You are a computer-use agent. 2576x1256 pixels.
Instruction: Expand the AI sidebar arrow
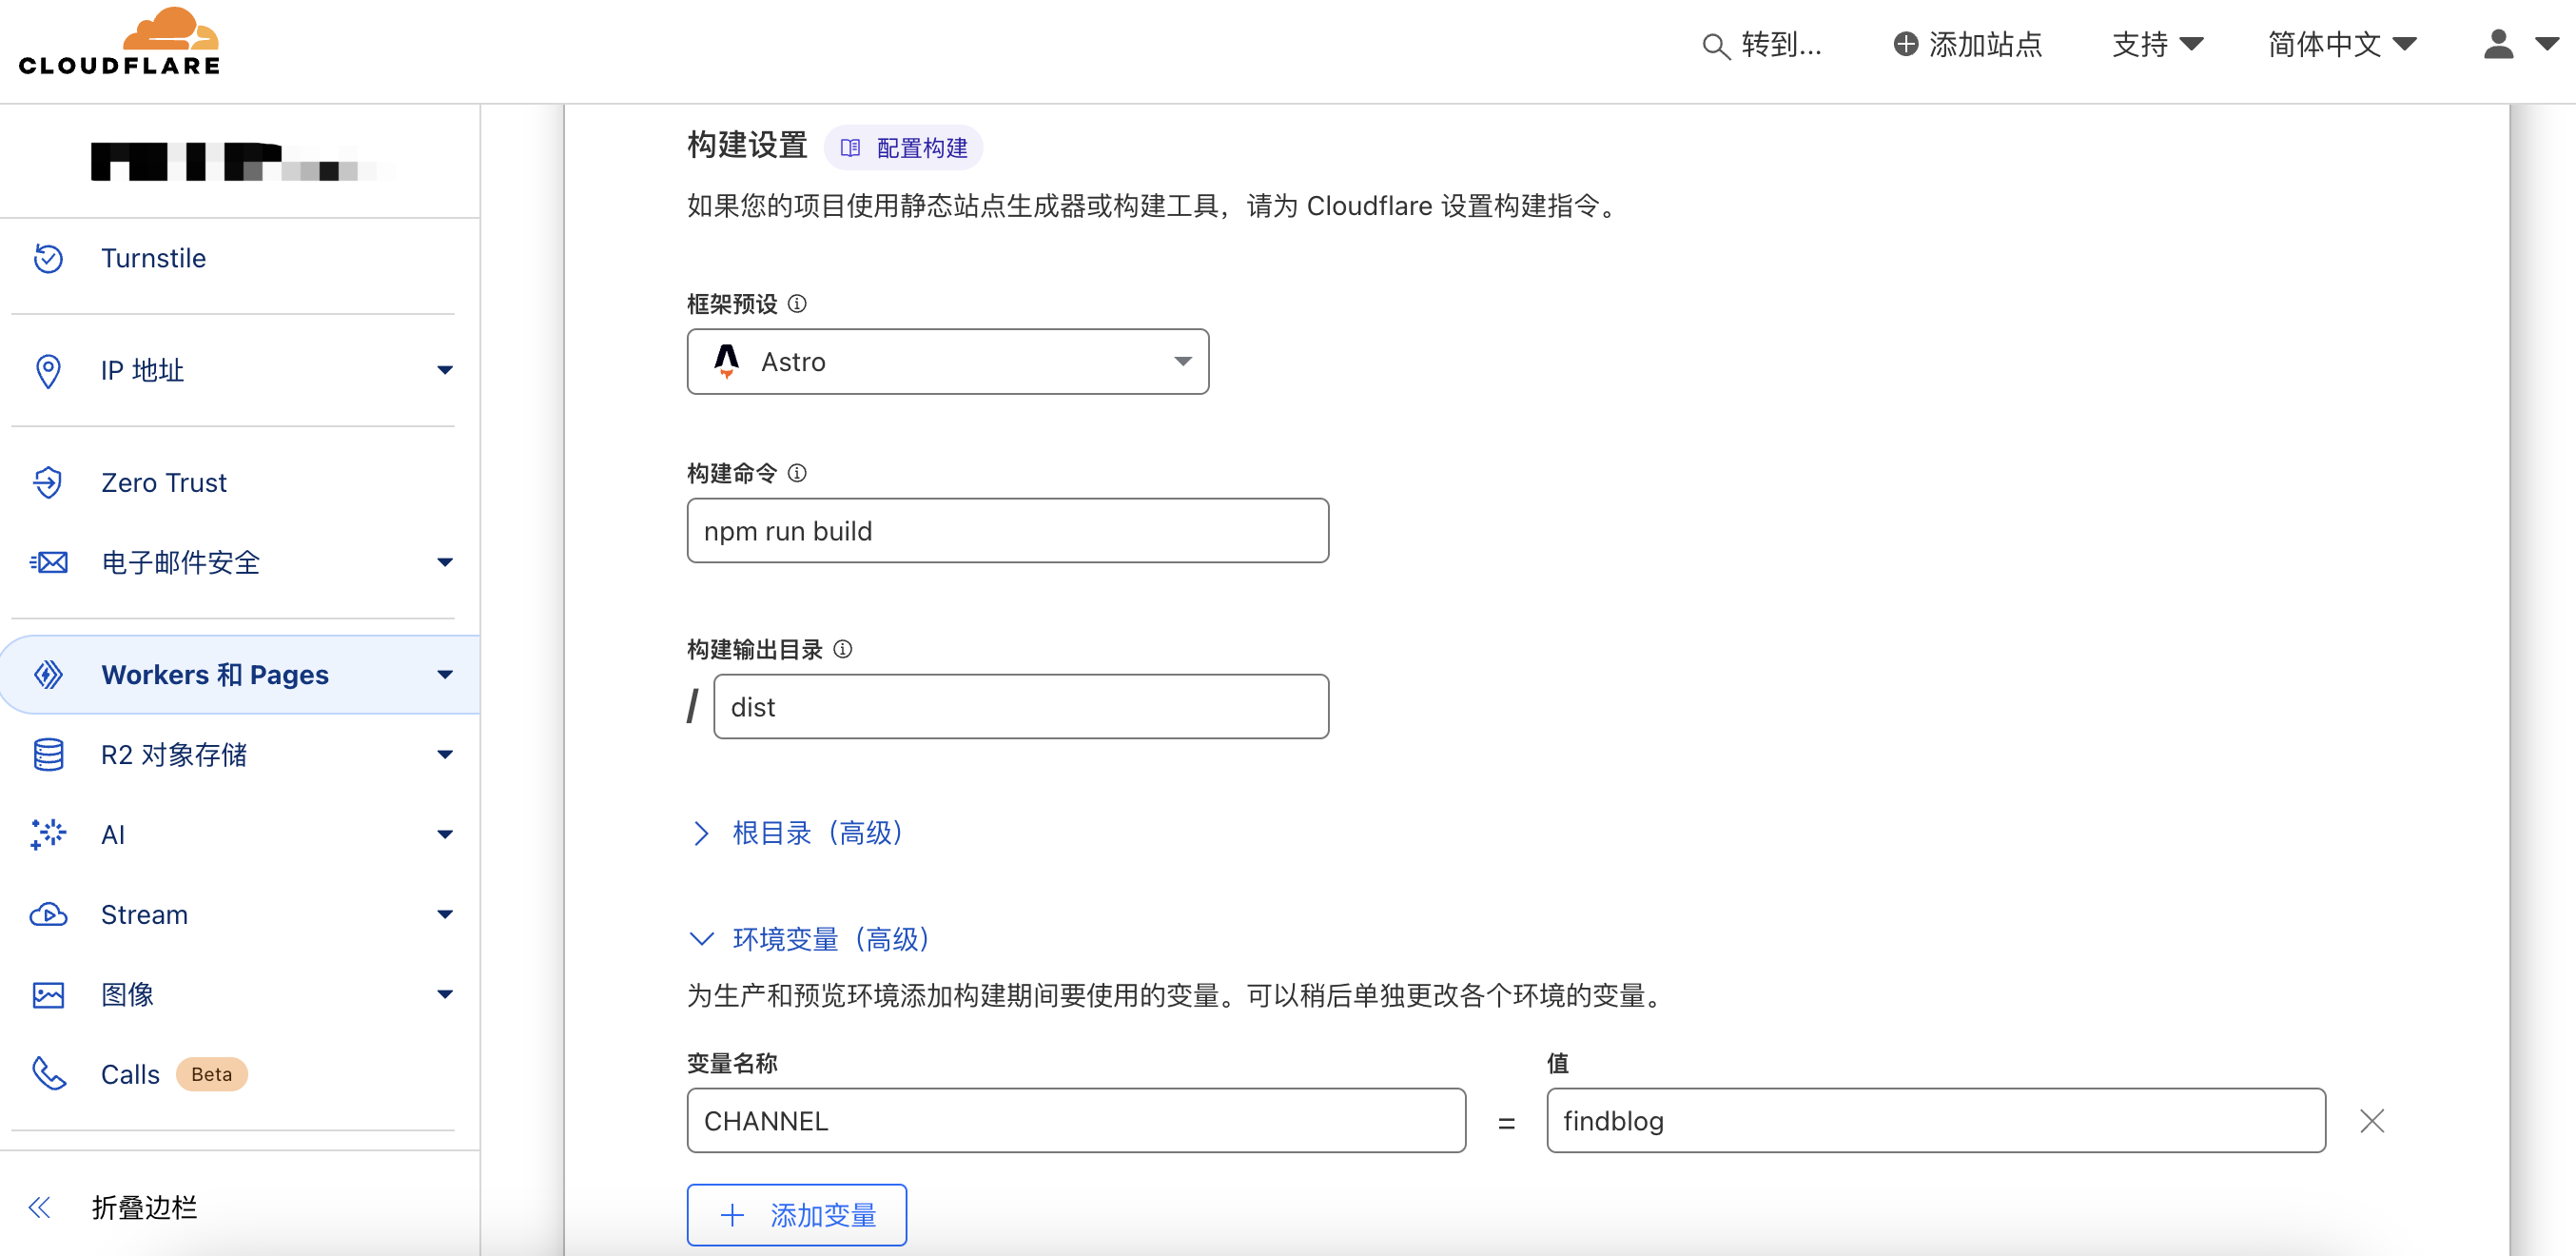[445, 834]
